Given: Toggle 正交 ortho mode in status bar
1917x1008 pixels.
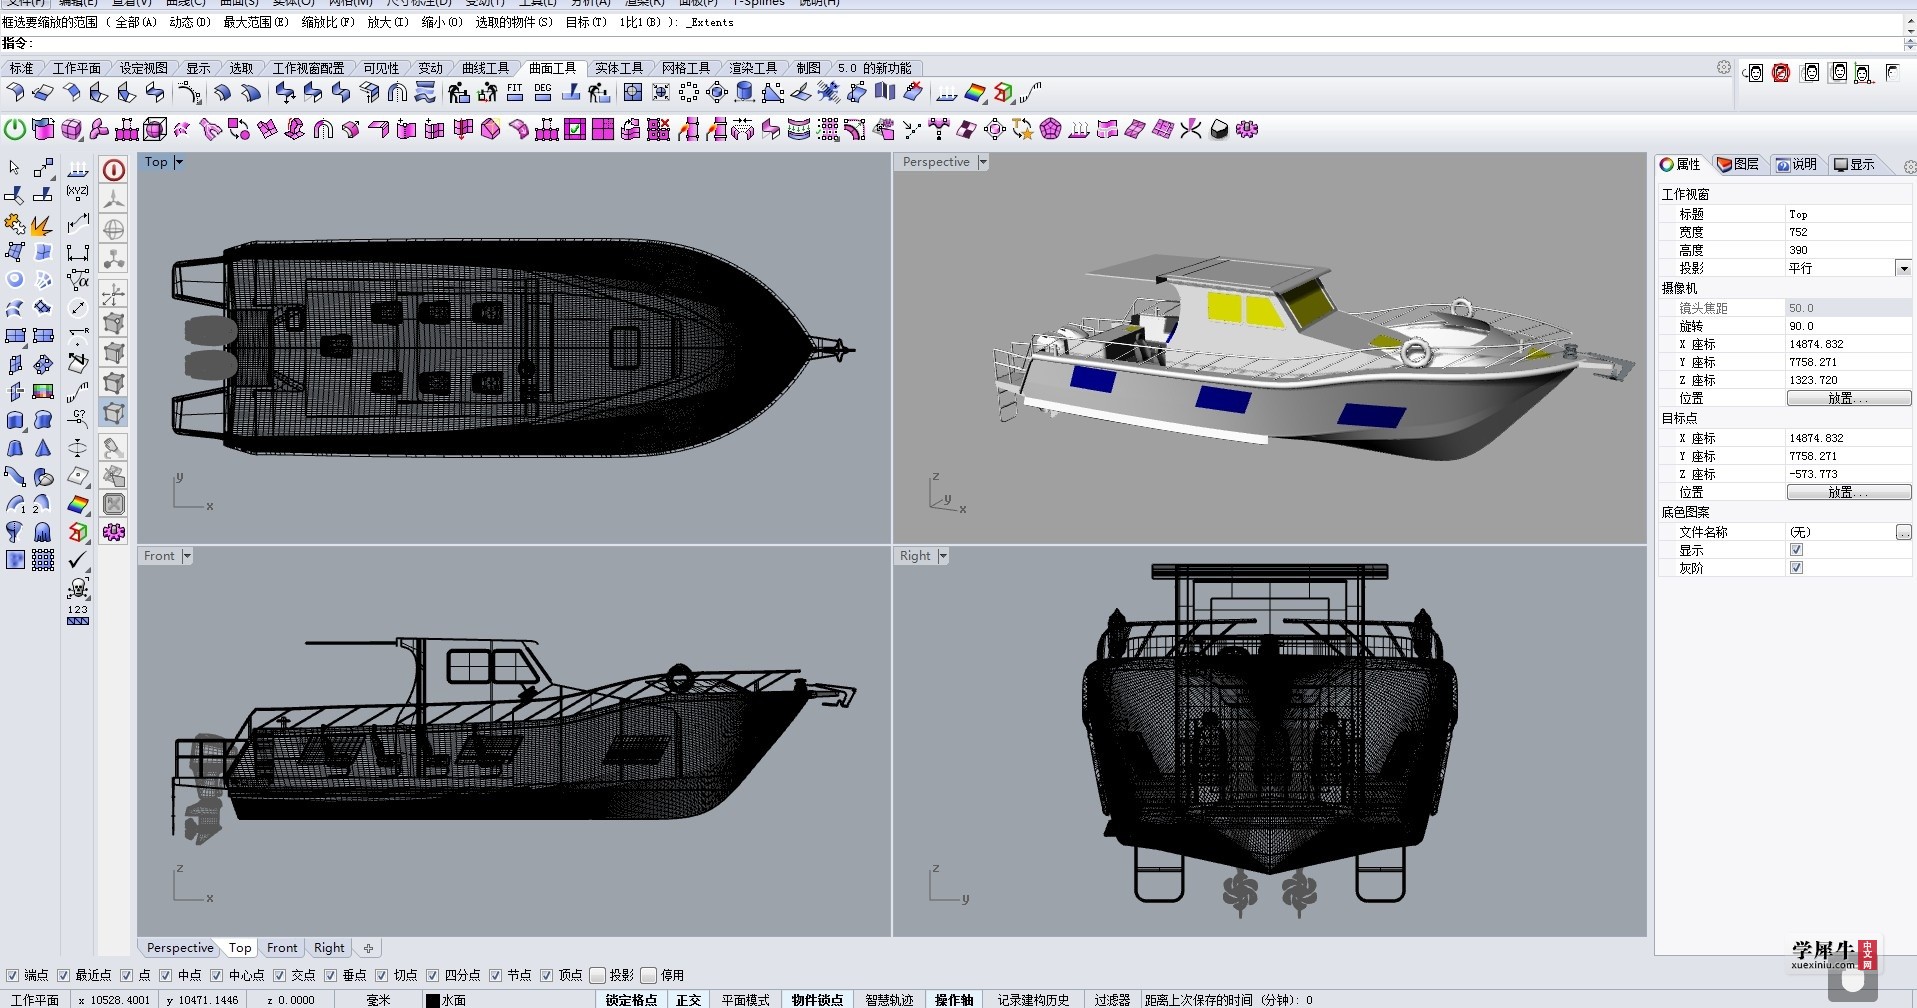Looking at the screenshot, I should 689,1000.
